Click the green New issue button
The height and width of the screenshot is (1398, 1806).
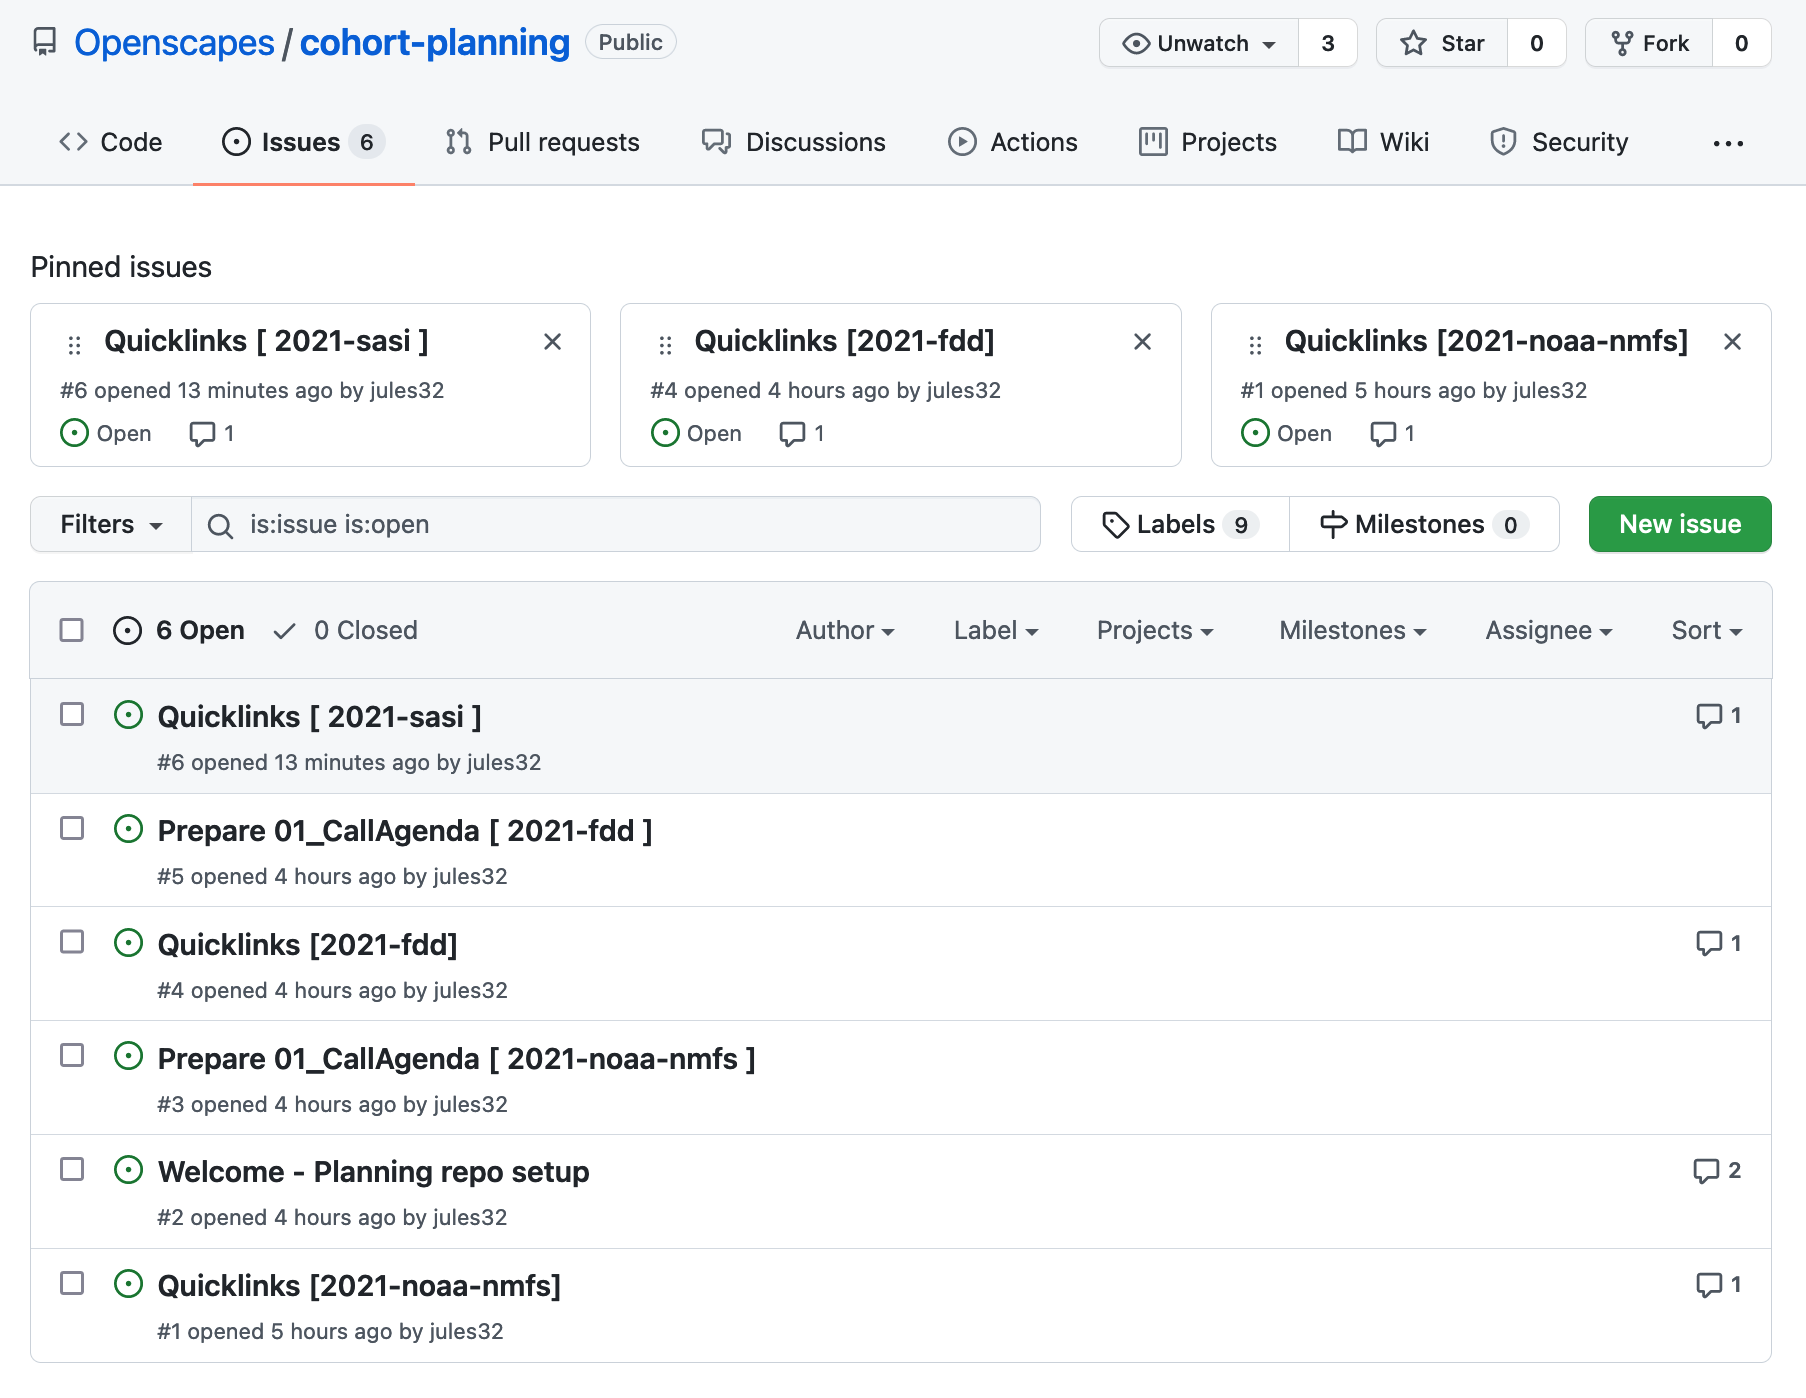pos(1679,524)
